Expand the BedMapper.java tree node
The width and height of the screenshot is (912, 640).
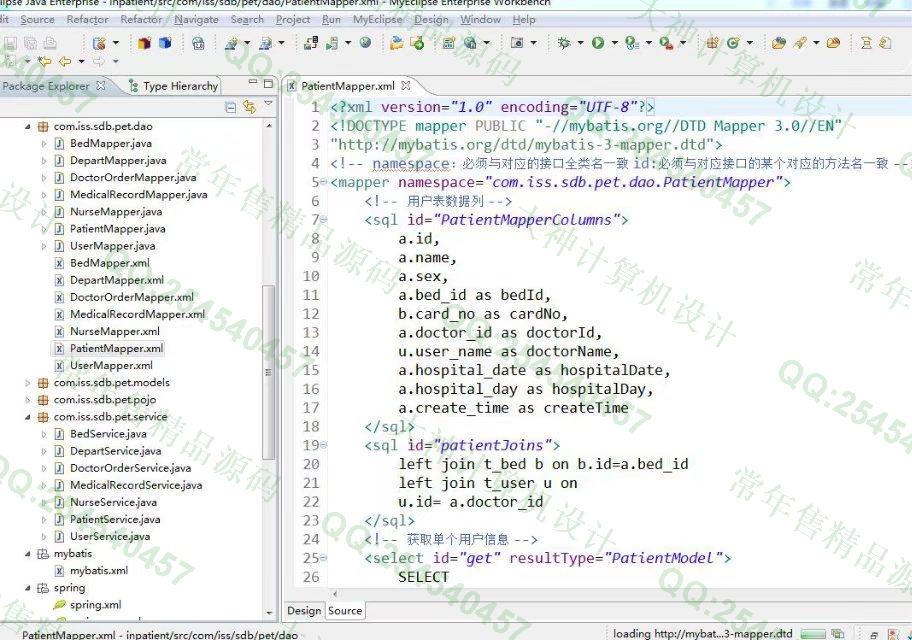point(44,143)
